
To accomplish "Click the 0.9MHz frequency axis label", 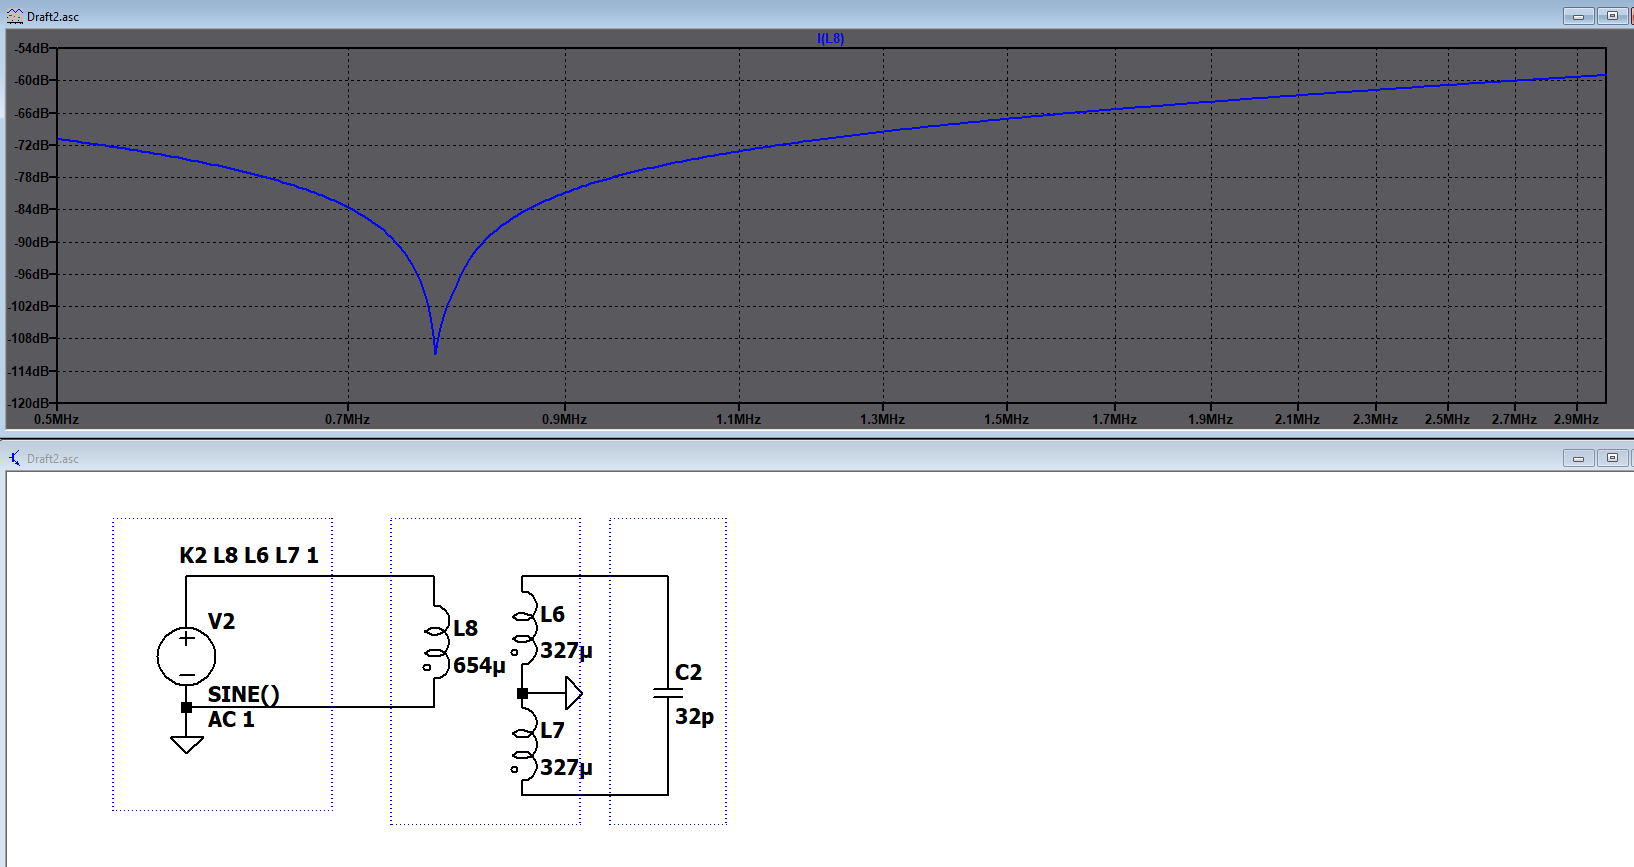I will pyautogui.click(x=564, y=419).
